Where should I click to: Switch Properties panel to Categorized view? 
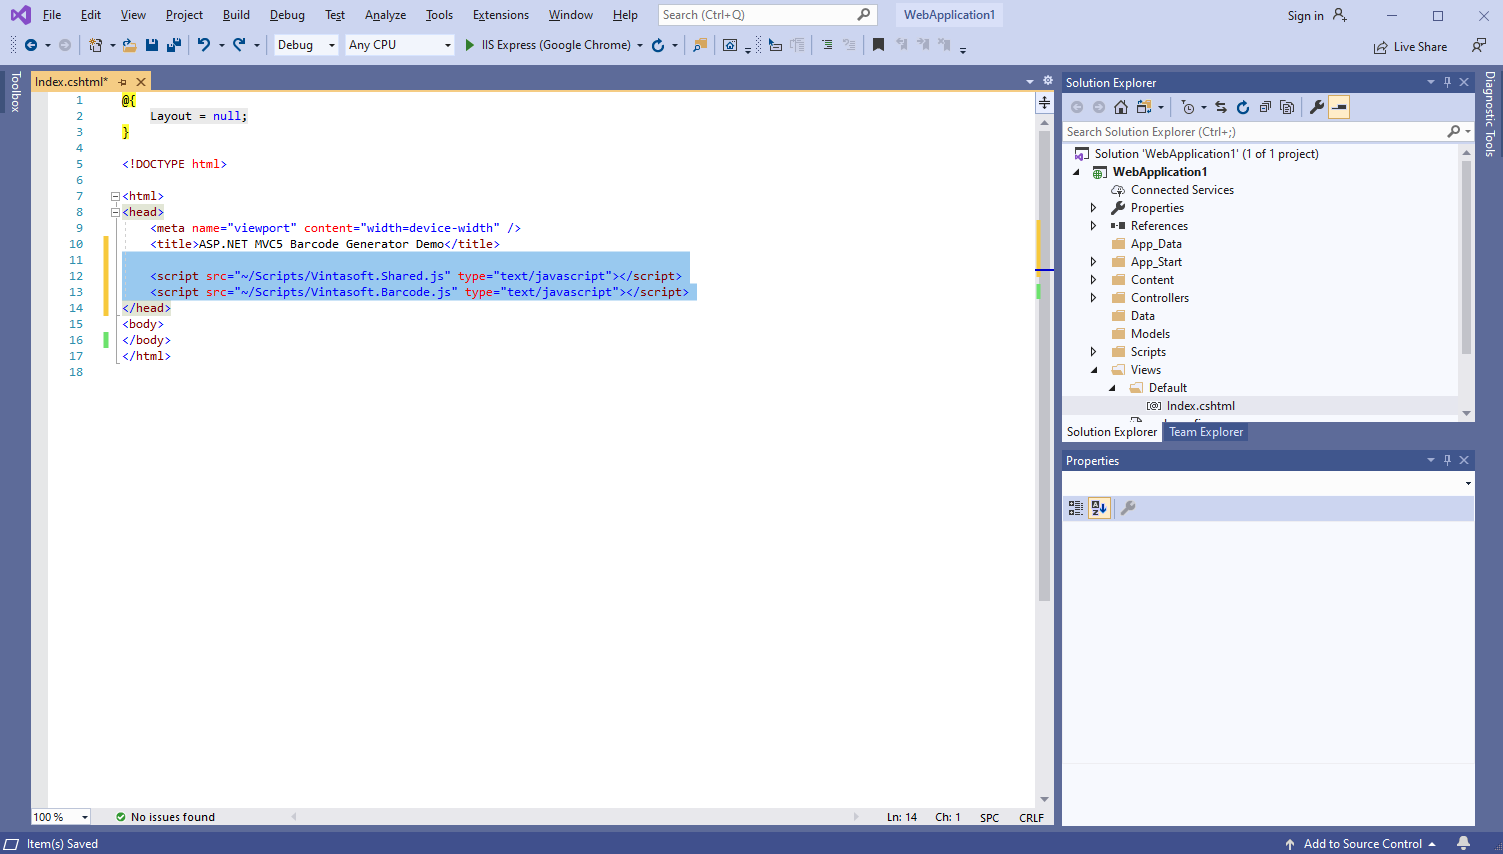pos(1076,508)
